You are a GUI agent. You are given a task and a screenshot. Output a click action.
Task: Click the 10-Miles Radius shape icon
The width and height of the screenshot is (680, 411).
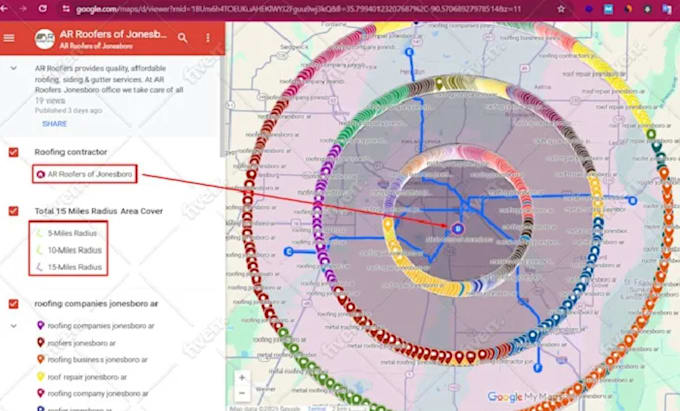(x=39, y=250)
